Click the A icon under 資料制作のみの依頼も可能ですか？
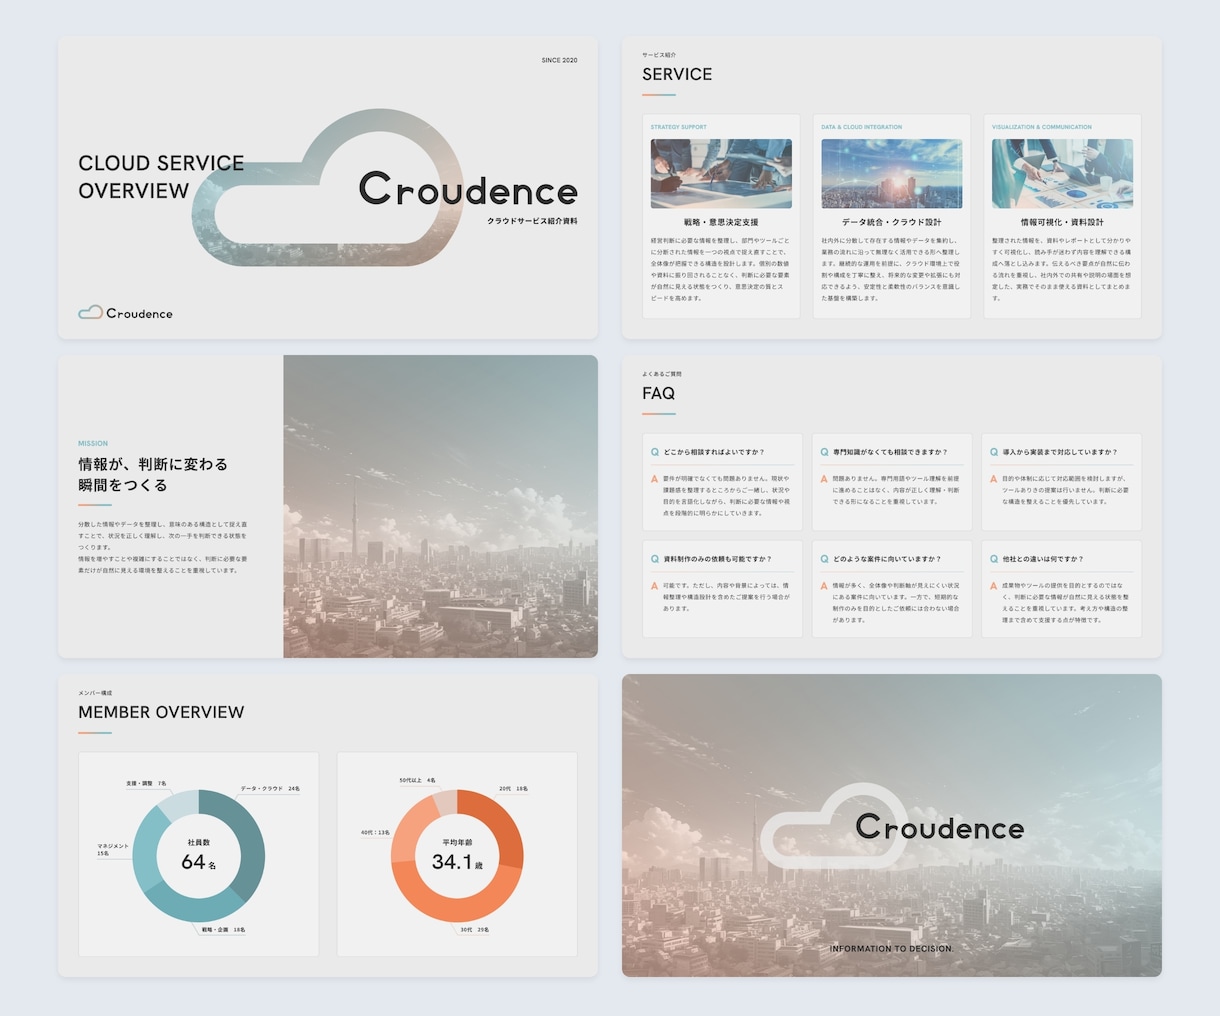1220x1016 pixels. 655,586
